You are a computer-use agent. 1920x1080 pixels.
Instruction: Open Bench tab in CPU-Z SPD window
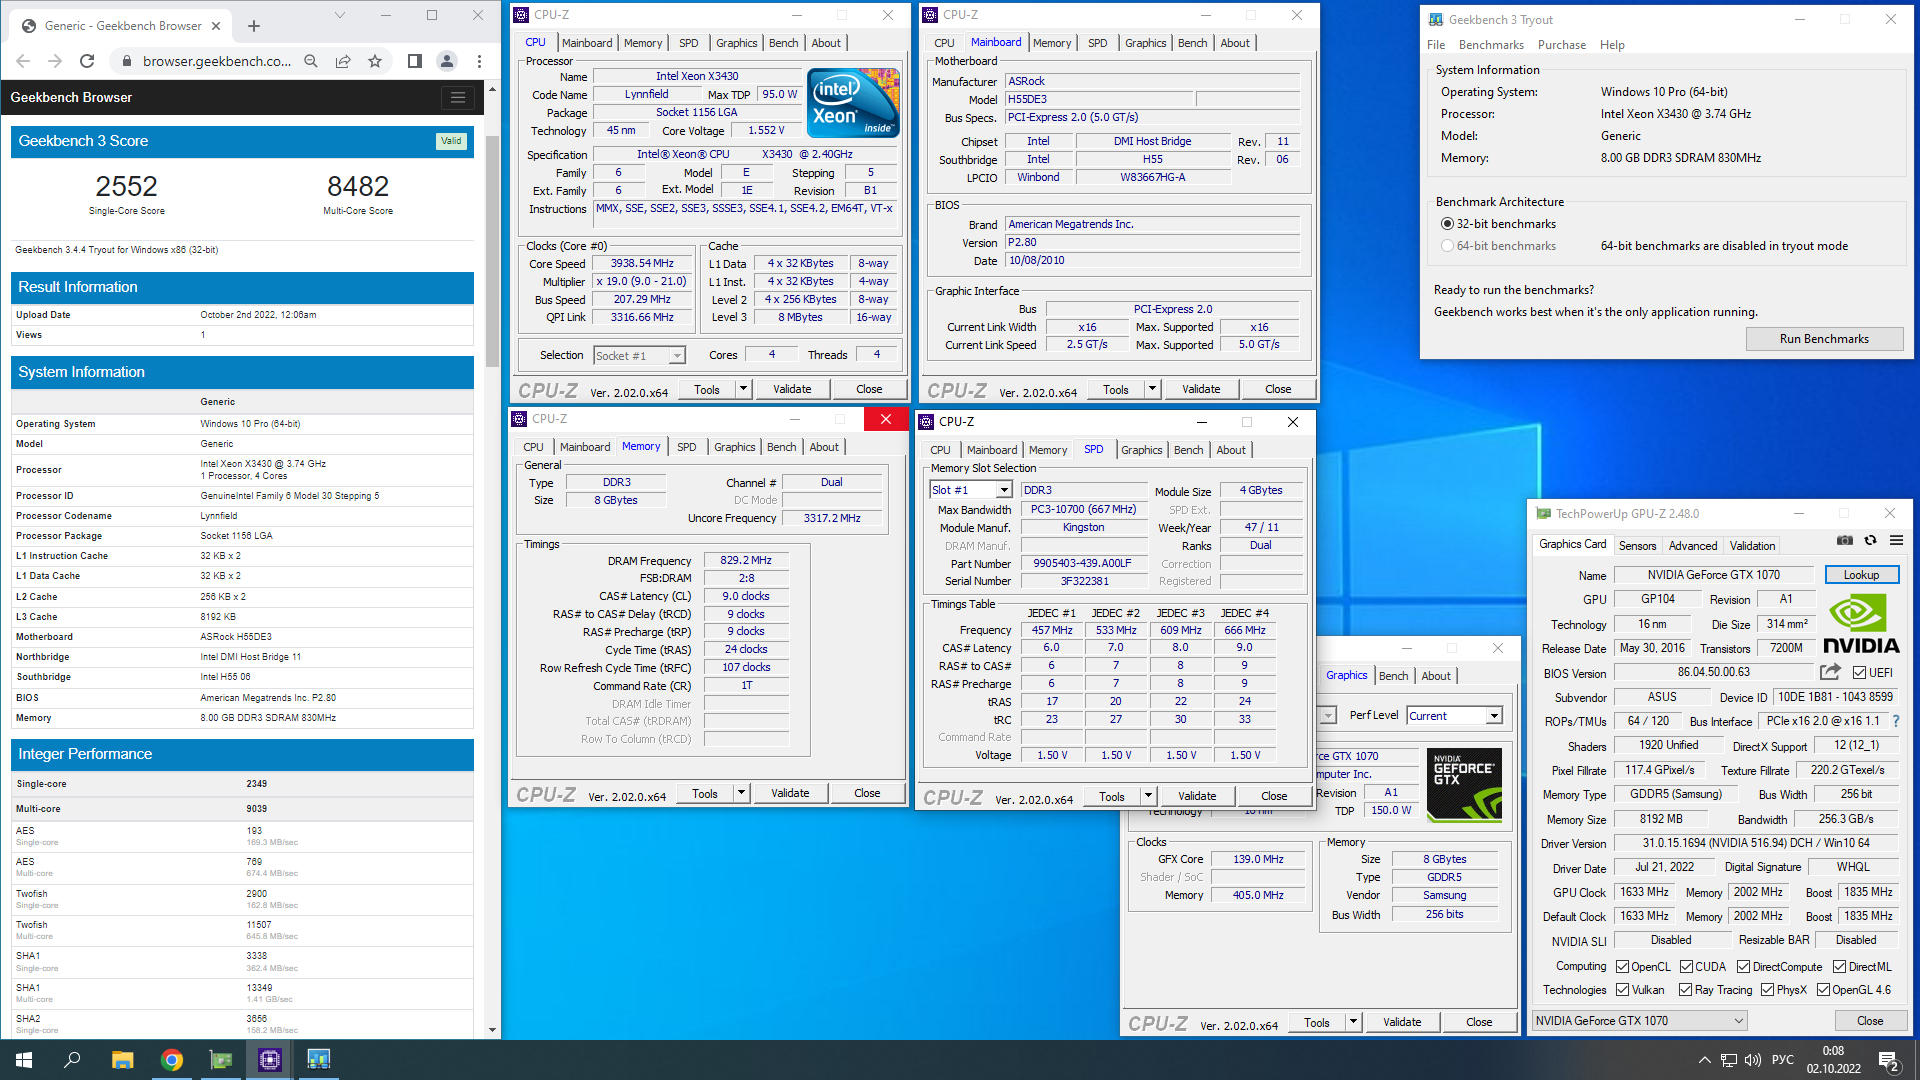pos(1188,450)
